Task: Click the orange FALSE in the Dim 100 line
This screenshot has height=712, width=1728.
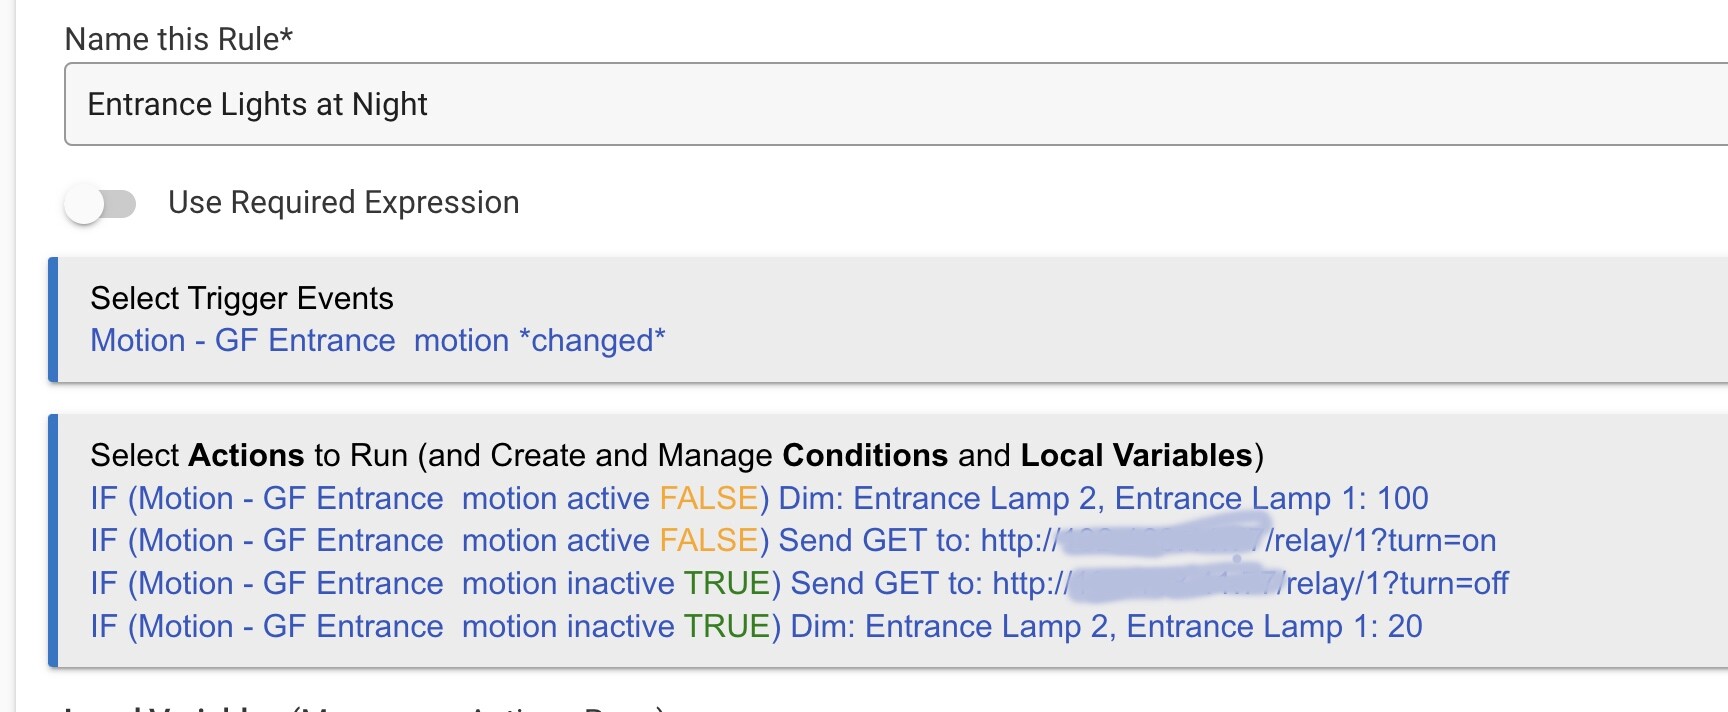Action: point(709,498)
